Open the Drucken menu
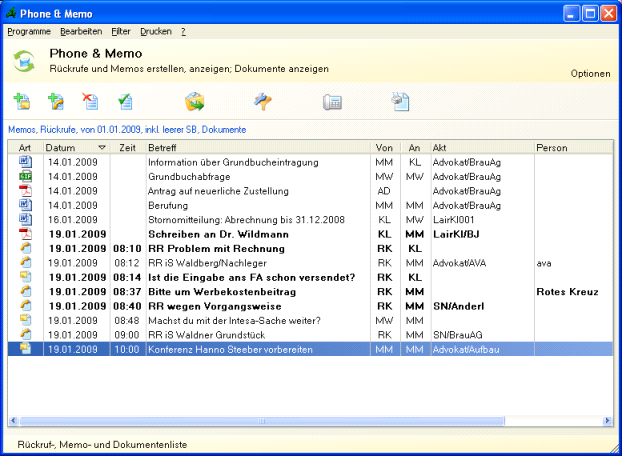 (156, 32)
